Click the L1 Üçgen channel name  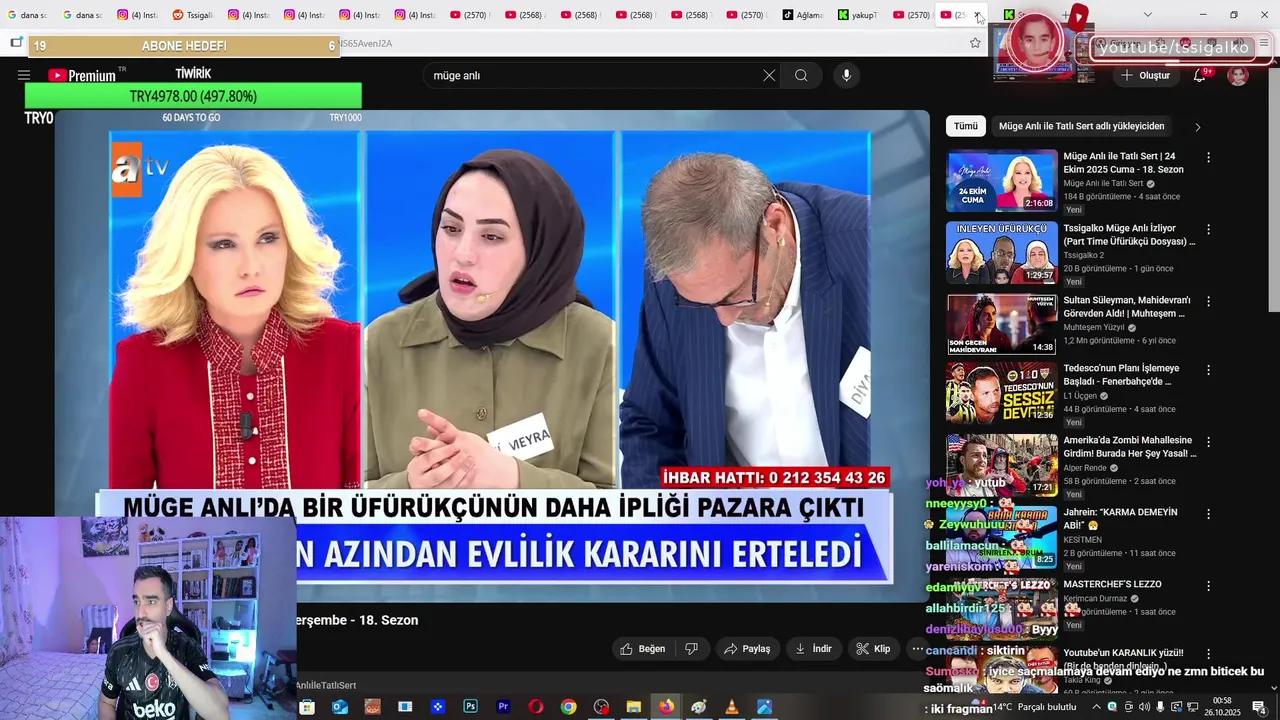(1080, 395)
